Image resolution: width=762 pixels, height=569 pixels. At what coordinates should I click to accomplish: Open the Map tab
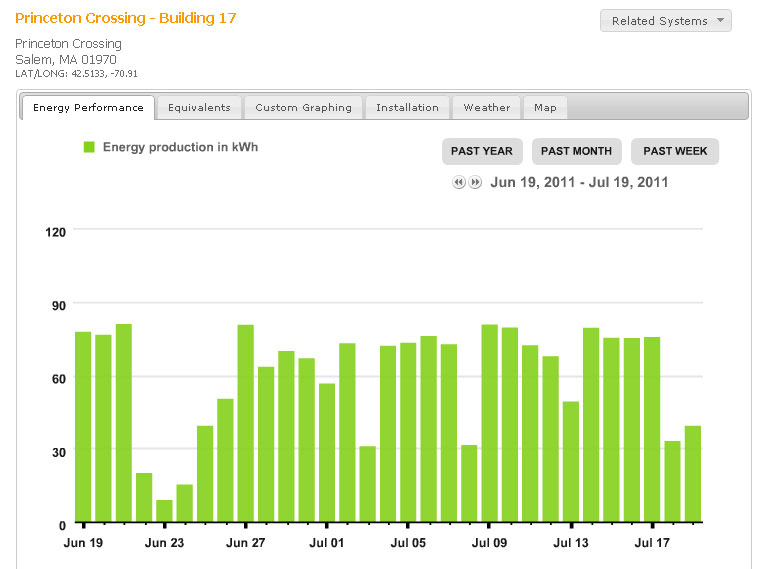[545, 108]
